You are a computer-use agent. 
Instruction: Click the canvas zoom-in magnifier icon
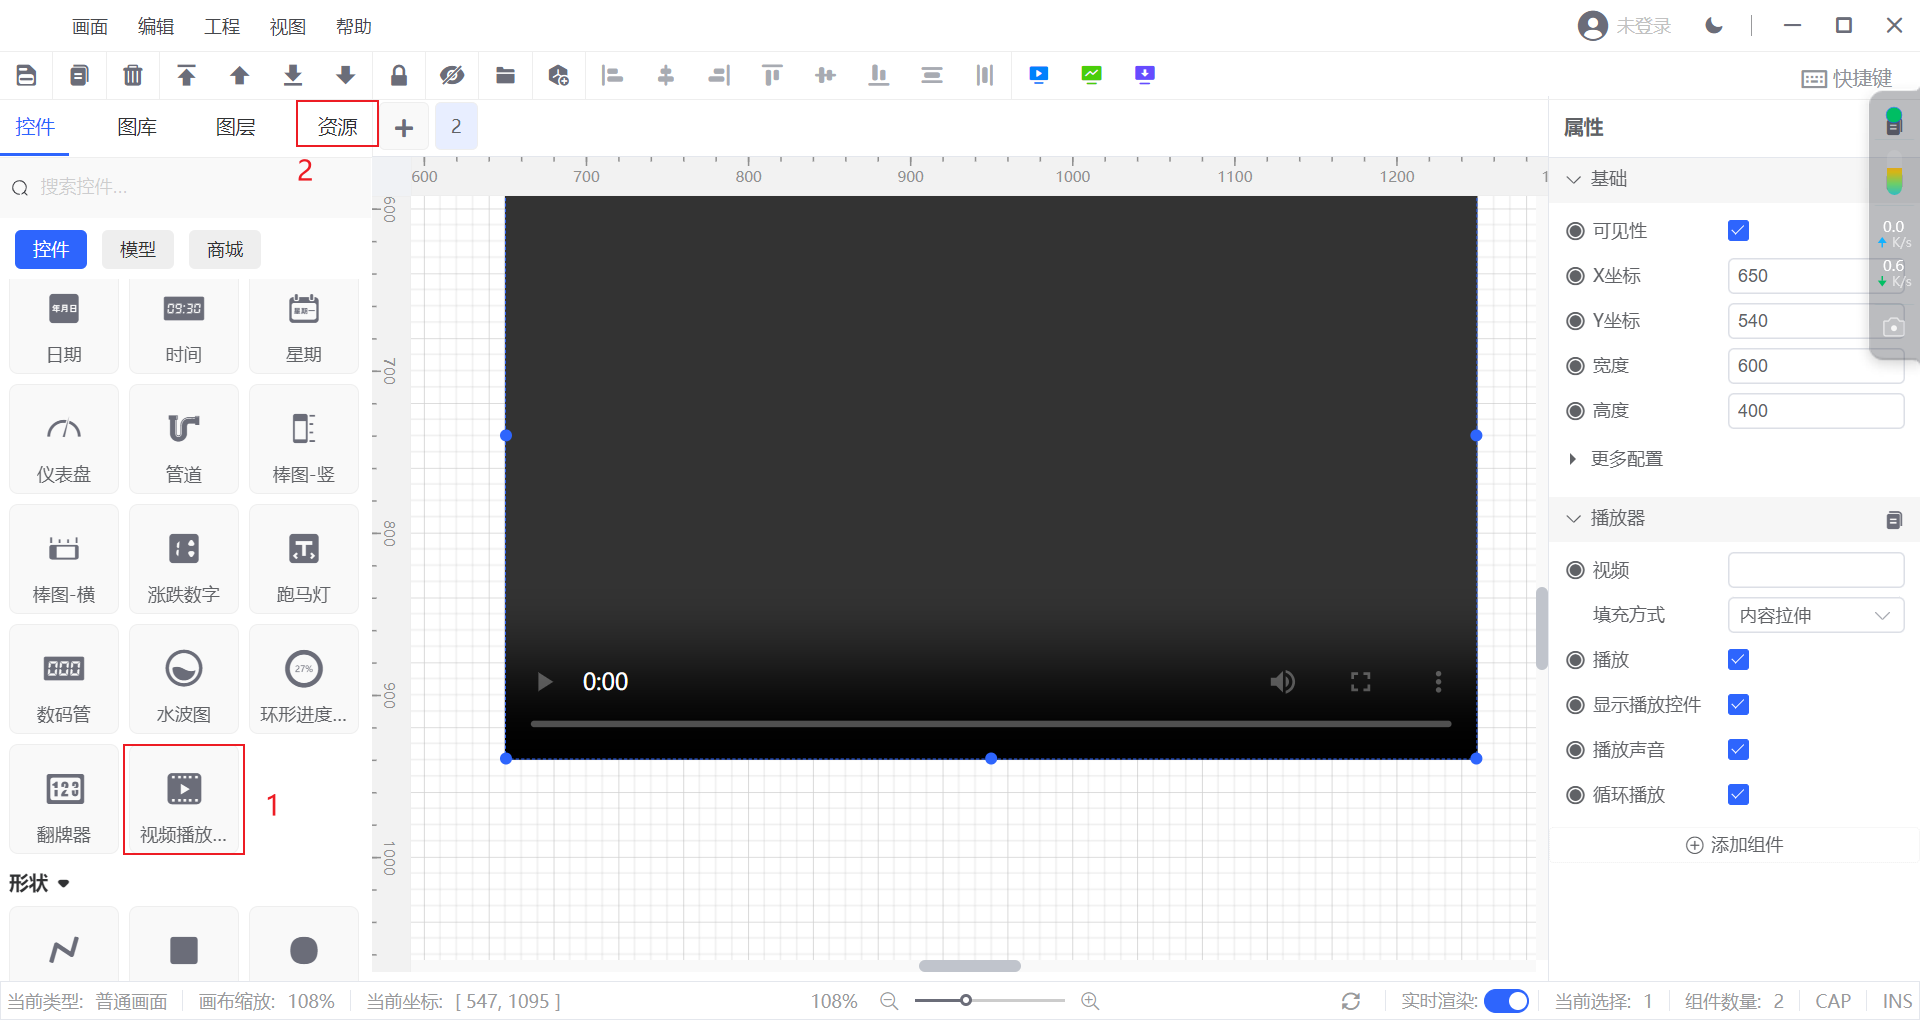1090,1001
